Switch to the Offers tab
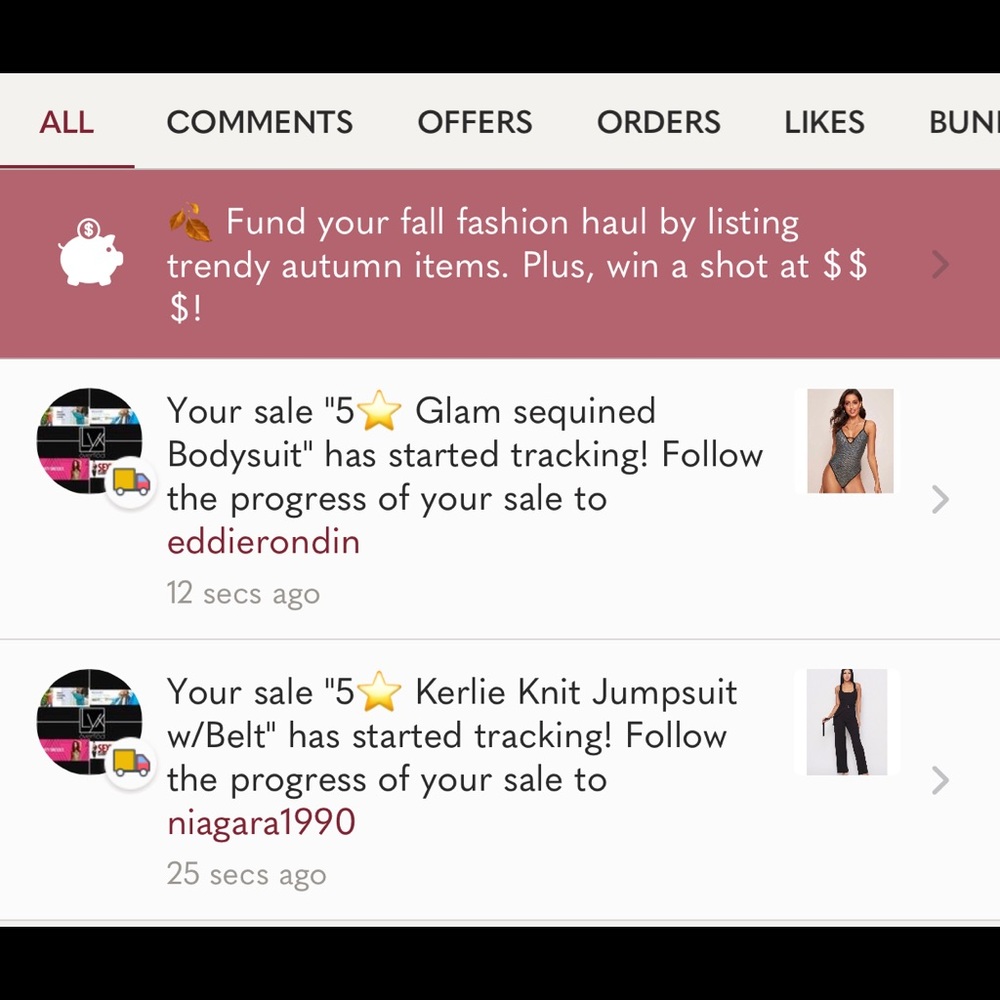 pos(475,122)
